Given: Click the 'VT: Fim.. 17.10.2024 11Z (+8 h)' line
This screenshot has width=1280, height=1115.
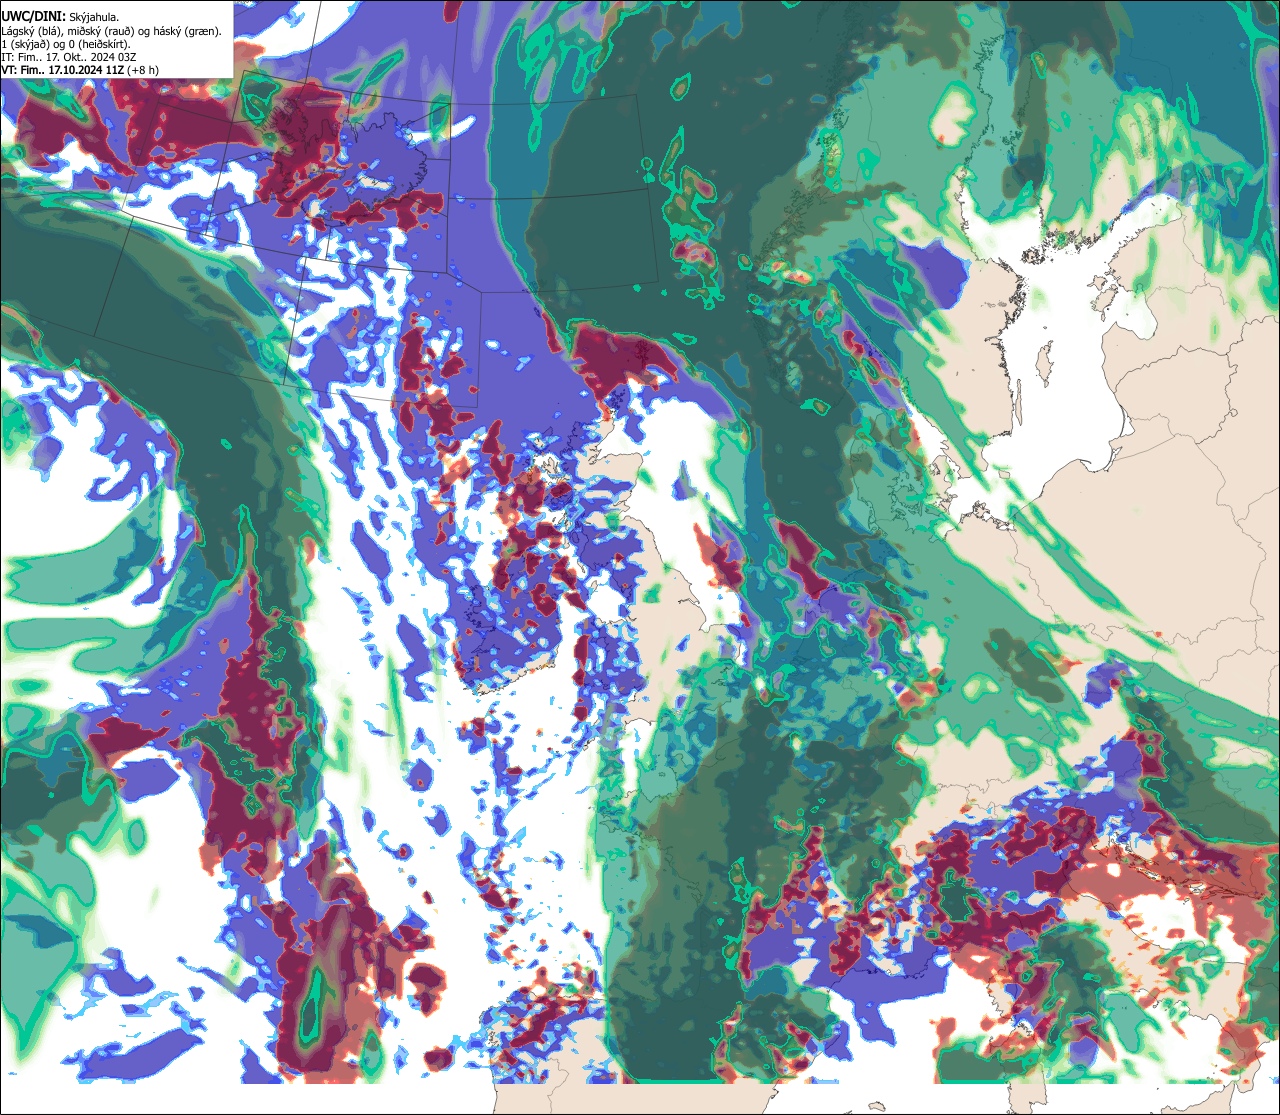Looking at the screenshot, I should [81, 70].
